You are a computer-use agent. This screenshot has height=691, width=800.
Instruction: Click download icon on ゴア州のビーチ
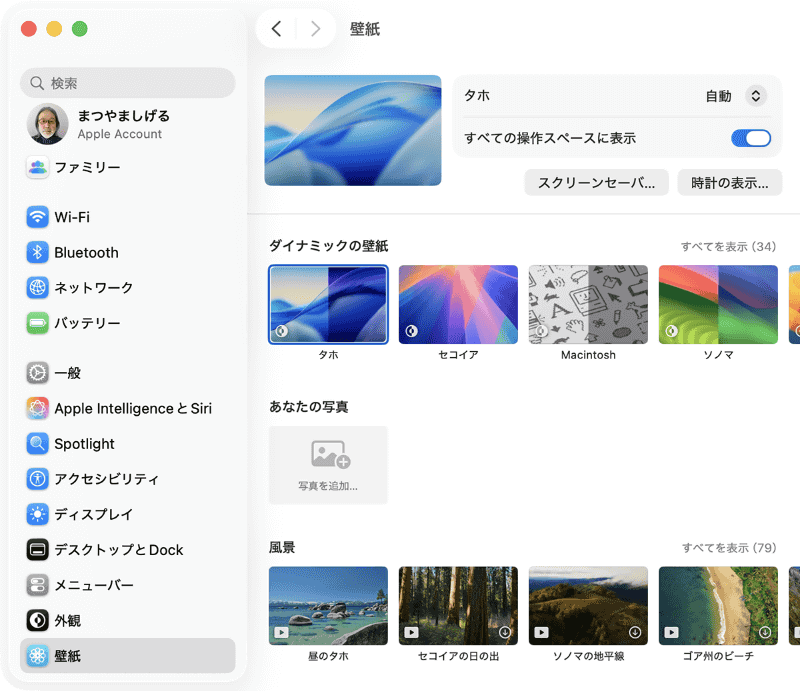pyautogui.click(x=765, y=632)
